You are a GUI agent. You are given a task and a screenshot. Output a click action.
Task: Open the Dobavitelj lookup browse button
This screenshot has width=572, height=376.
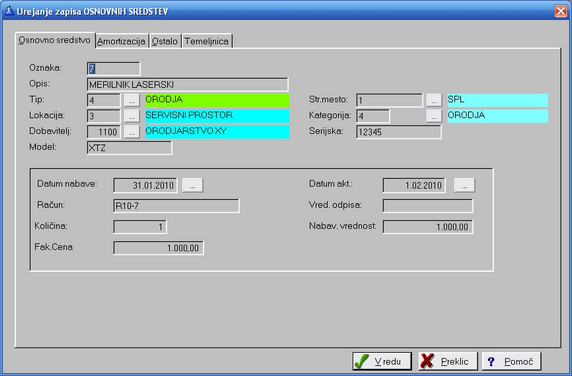132,132
